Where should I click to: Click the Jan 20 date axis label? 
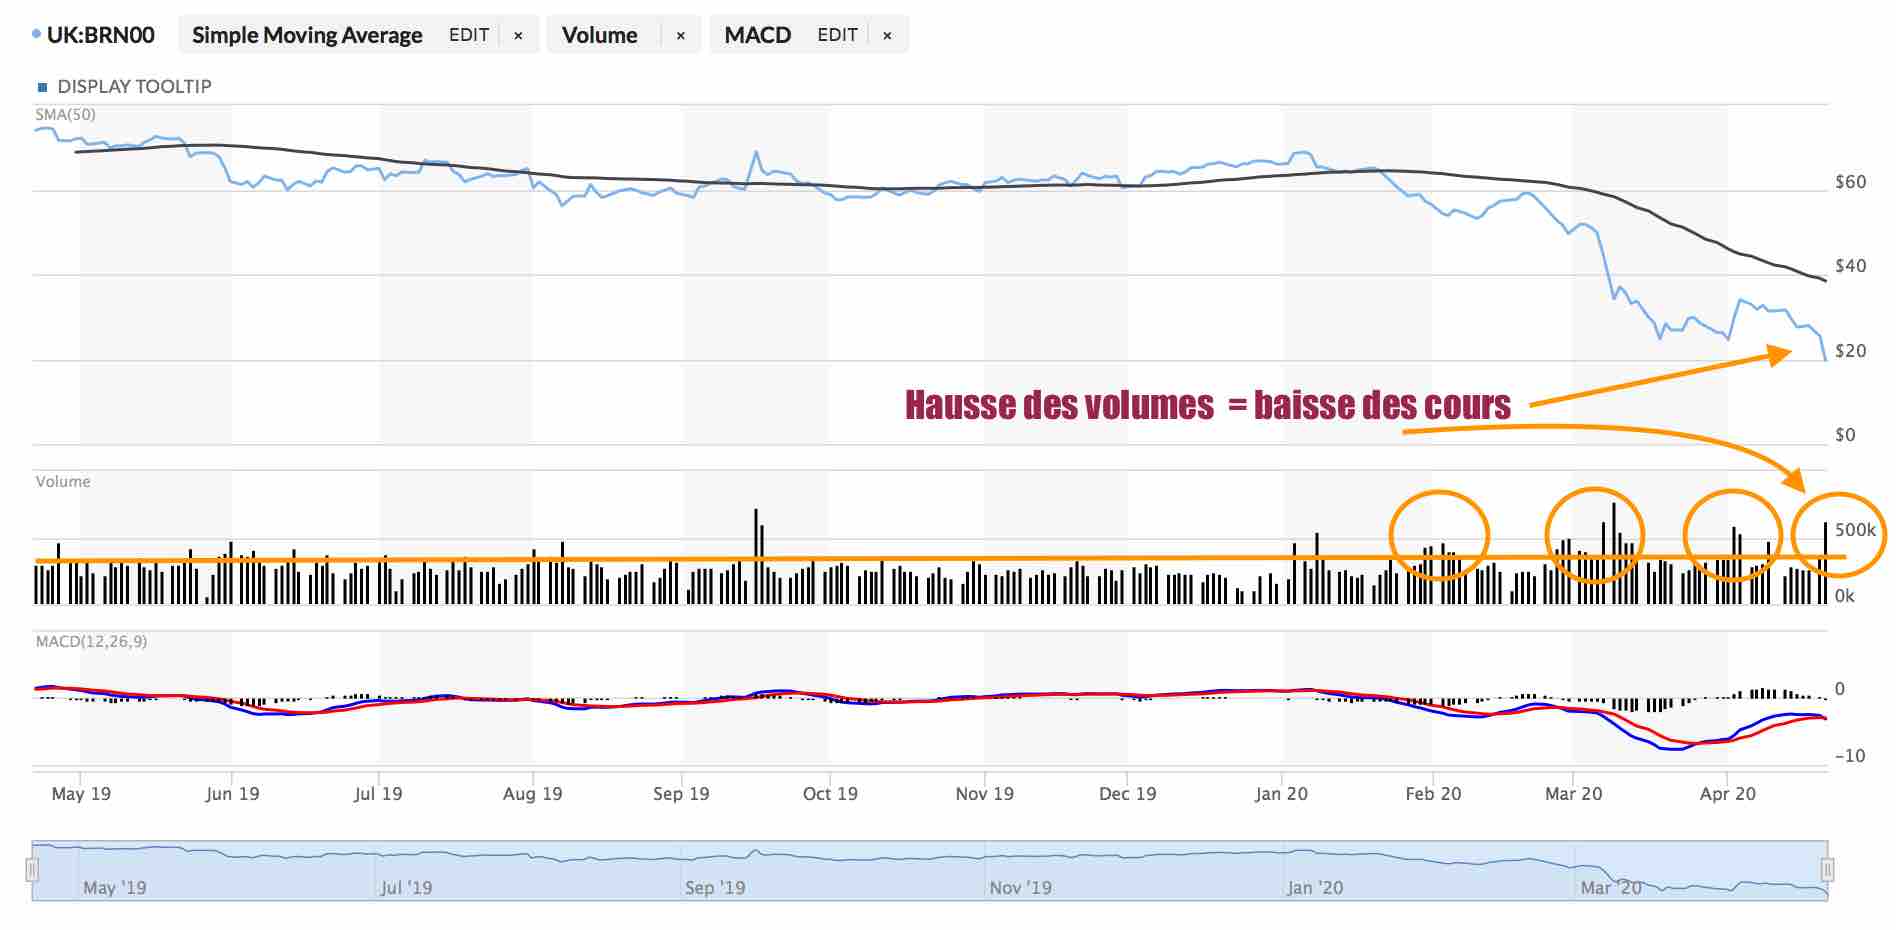pos(1281,794)
